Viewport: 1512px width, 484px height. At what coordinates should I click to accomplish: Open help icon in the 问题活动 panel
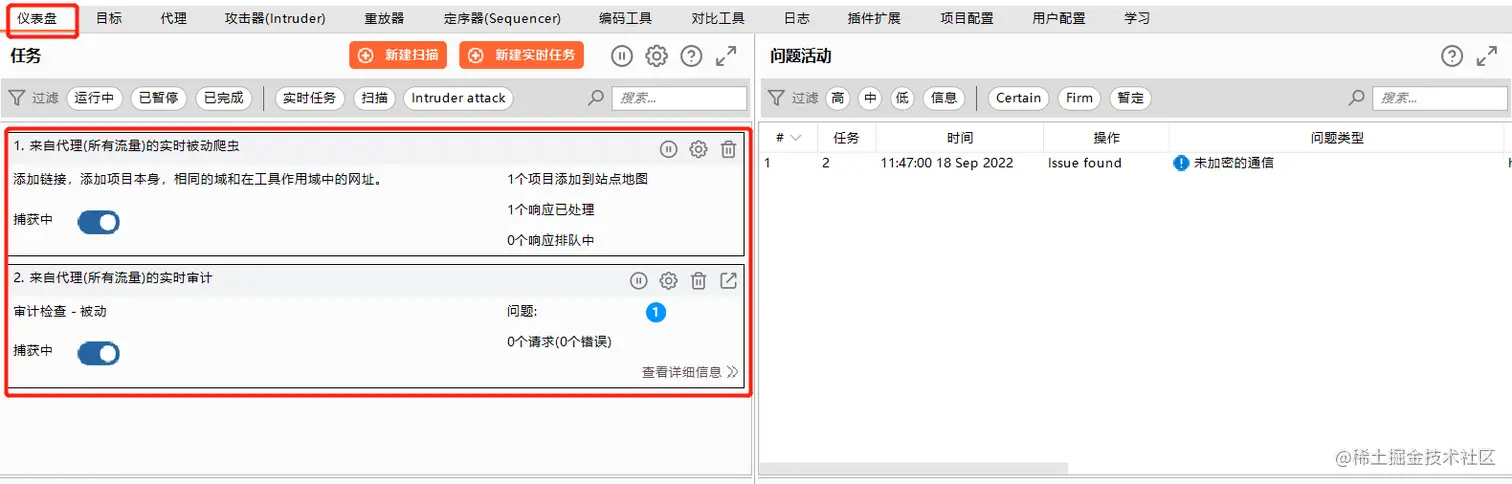click(x=1452, y=56)
